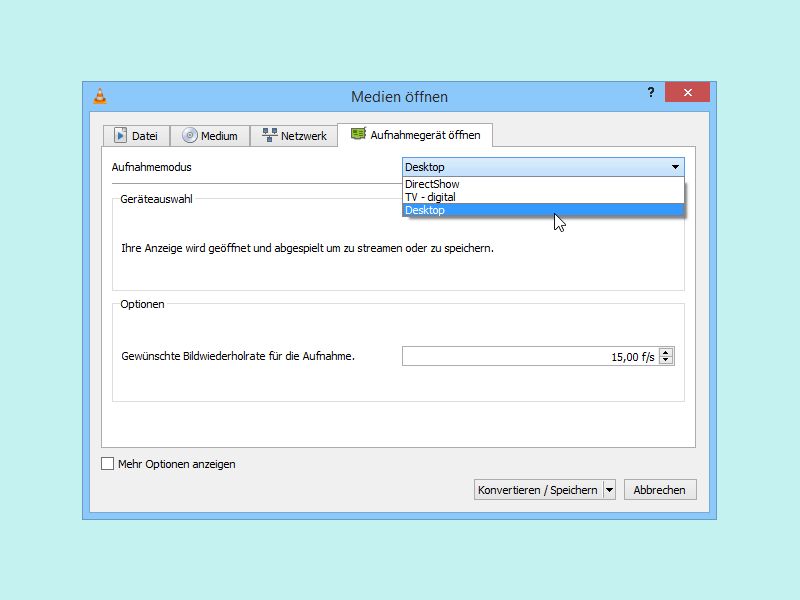The height and width of the screenshot is (600, 800).
Task: Enable Mehr Optionen anzeigen checkbox
Action: click(108, 464)
